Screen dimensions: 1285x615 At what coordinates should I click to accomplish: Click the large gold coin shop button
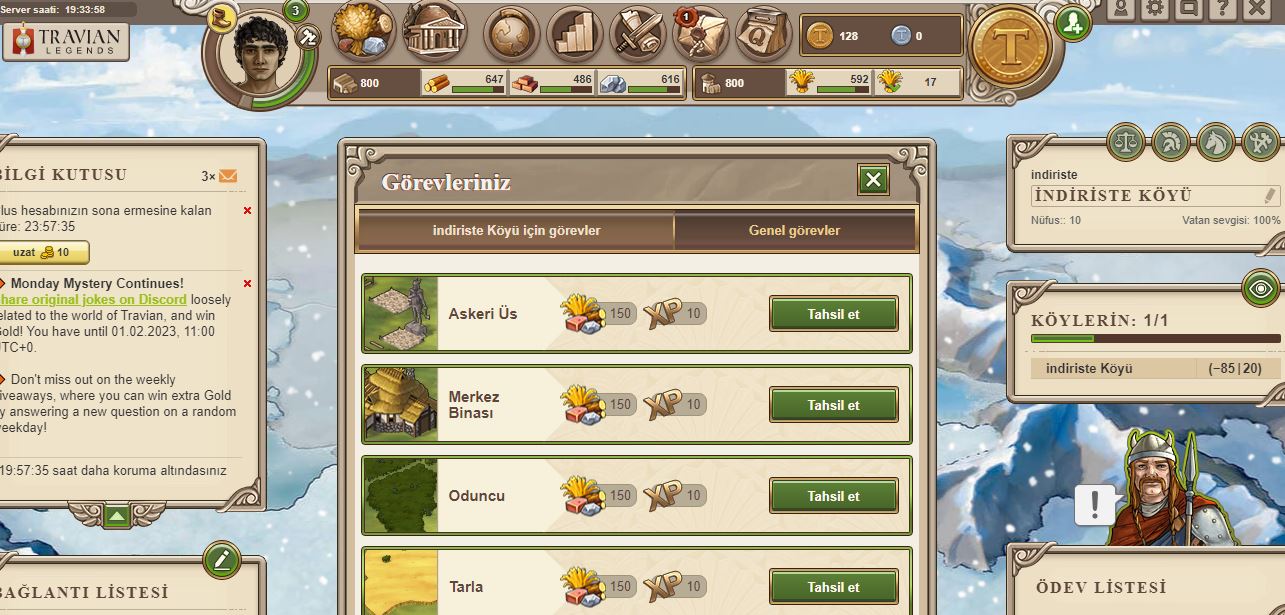click(1010, 46)
